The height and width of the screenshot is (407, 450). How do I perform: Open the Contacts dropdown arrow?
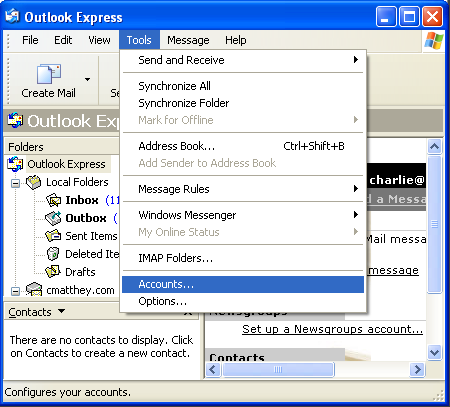click(61, 311)
